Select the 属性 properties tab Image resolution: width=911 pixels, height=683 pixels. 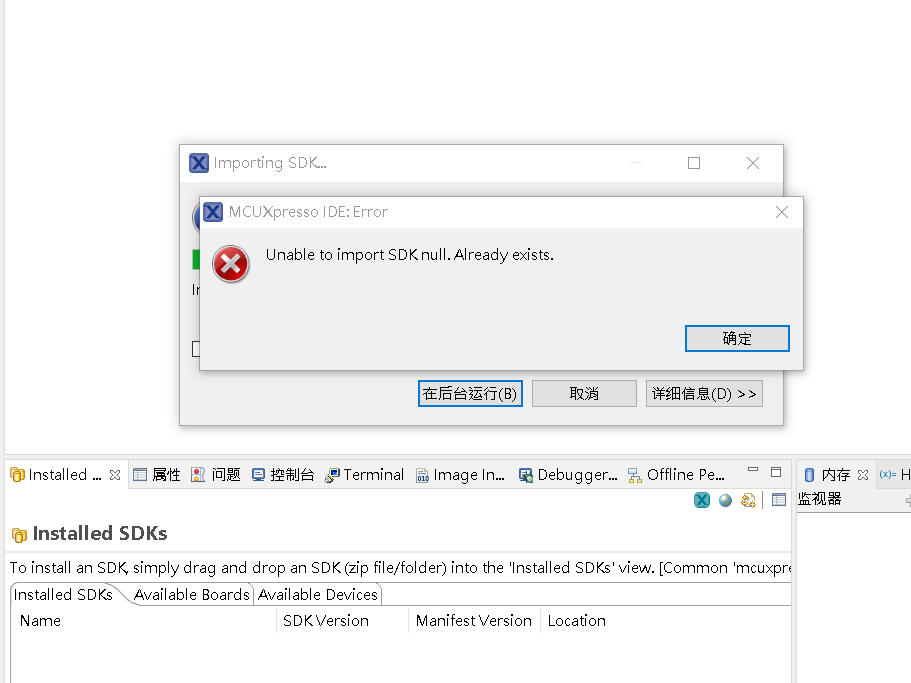click(x=157, y=474)
